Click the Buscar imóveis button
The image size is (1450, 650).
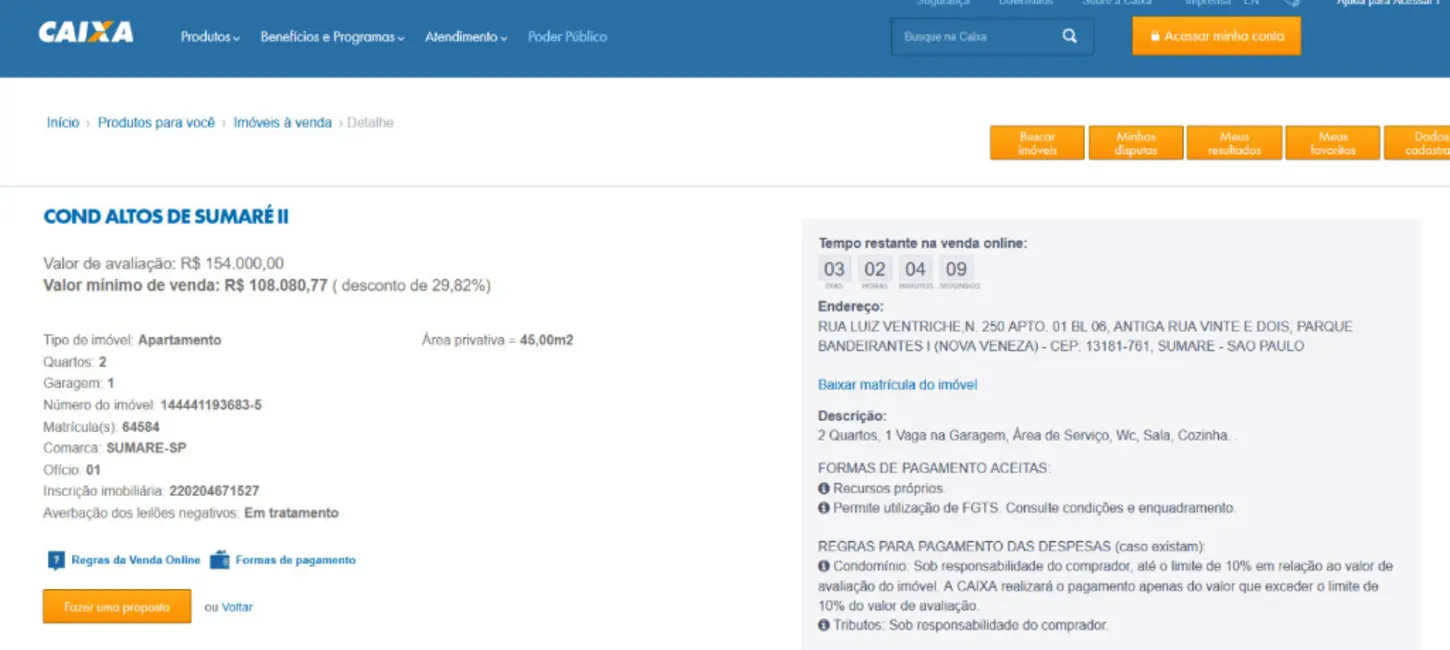[x=1037, y=143]
